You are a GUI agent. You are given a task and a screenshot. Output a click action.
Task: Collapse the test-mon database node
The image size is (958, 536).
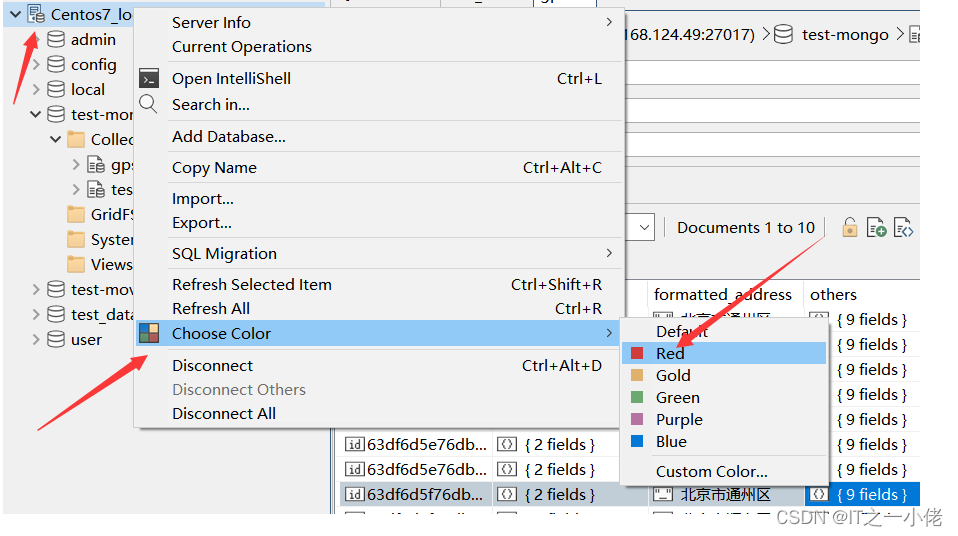[x=36, y=114]
